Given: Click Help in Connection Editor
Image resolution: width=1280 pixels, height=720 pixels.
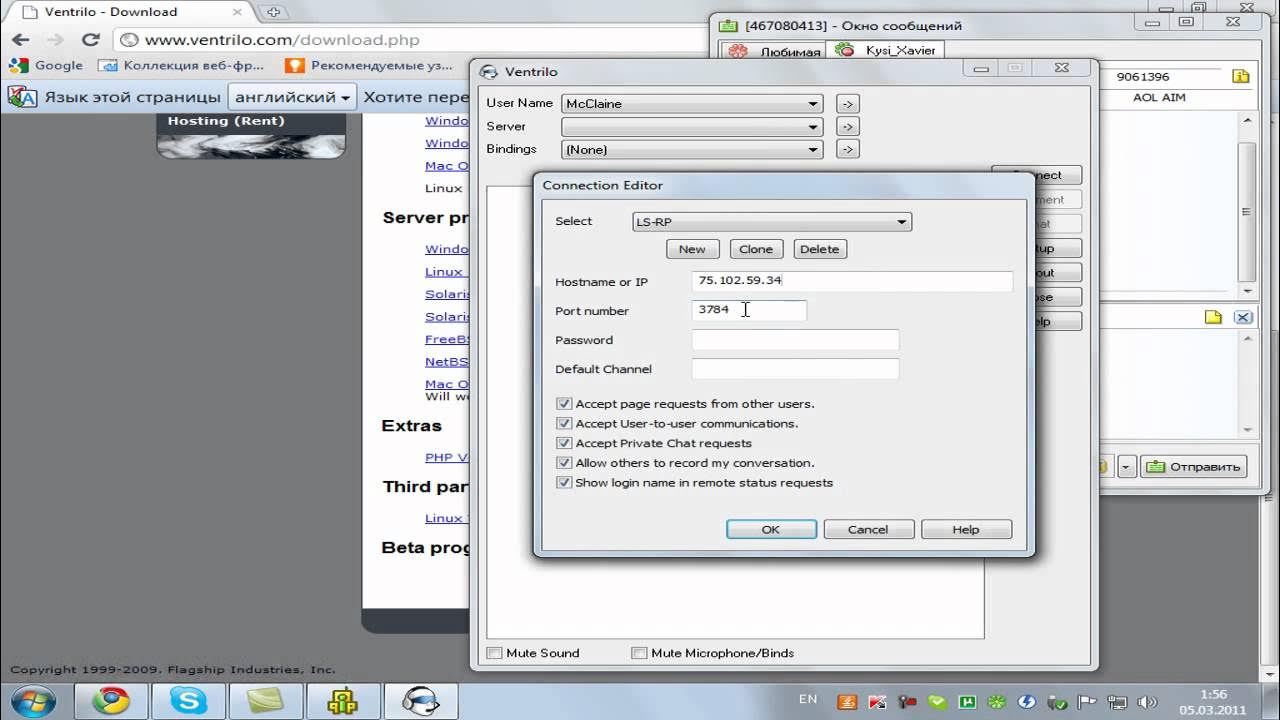Looking at the screenshot, I should click(966, 529).
